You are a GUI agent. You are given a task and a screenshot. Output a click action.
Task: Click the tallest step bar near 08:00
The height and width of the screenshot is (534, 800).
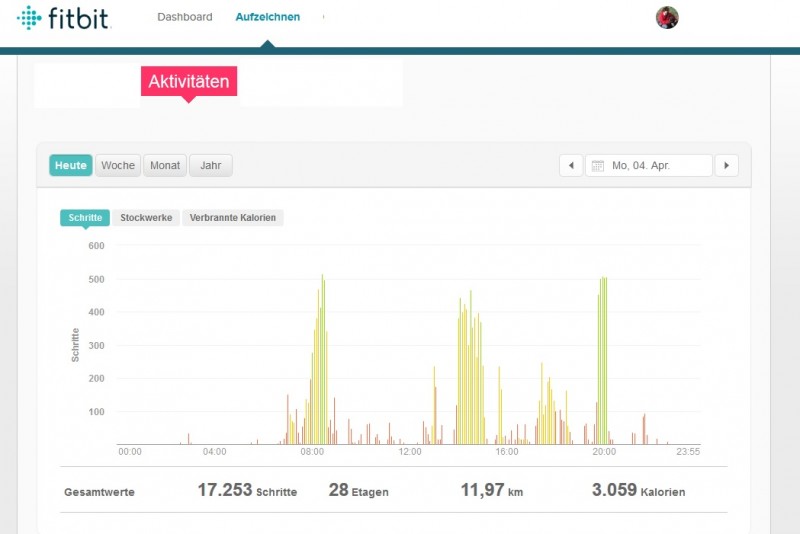(x=322, y=360)
